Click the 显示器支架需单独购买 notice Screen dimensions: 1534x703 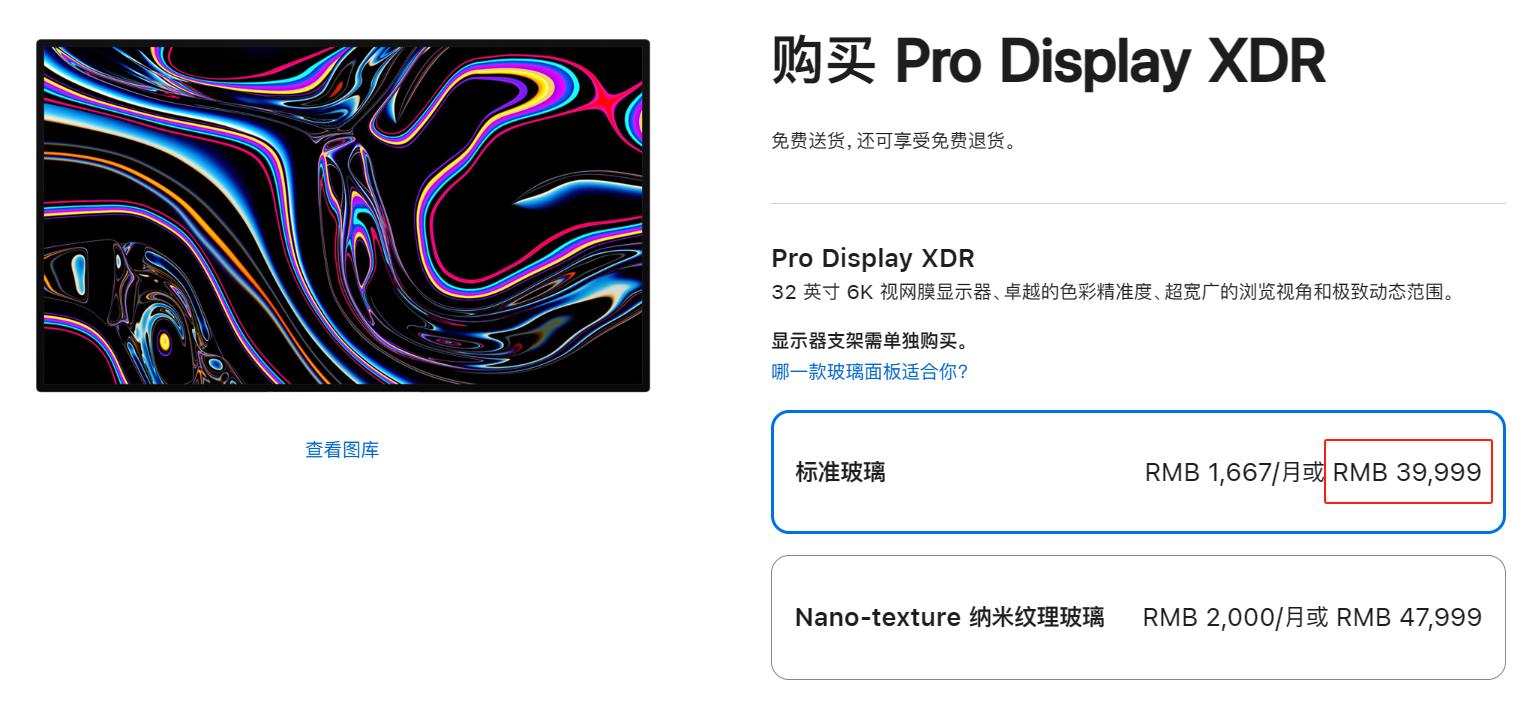(x=869, y=342)
